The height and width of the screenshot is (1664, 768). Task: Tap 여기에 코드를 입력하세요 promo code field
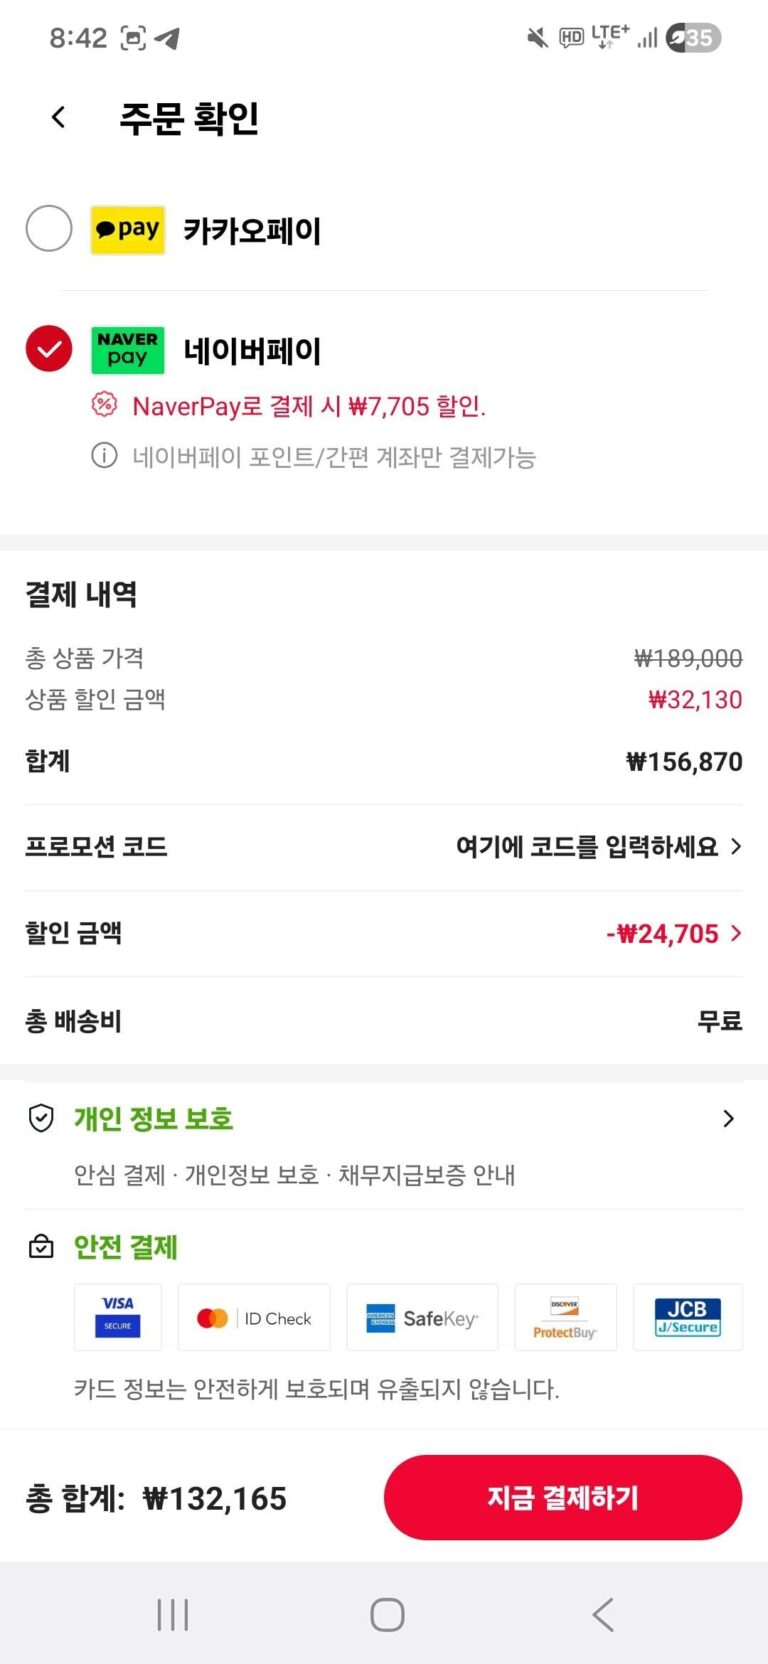(587, 847)
